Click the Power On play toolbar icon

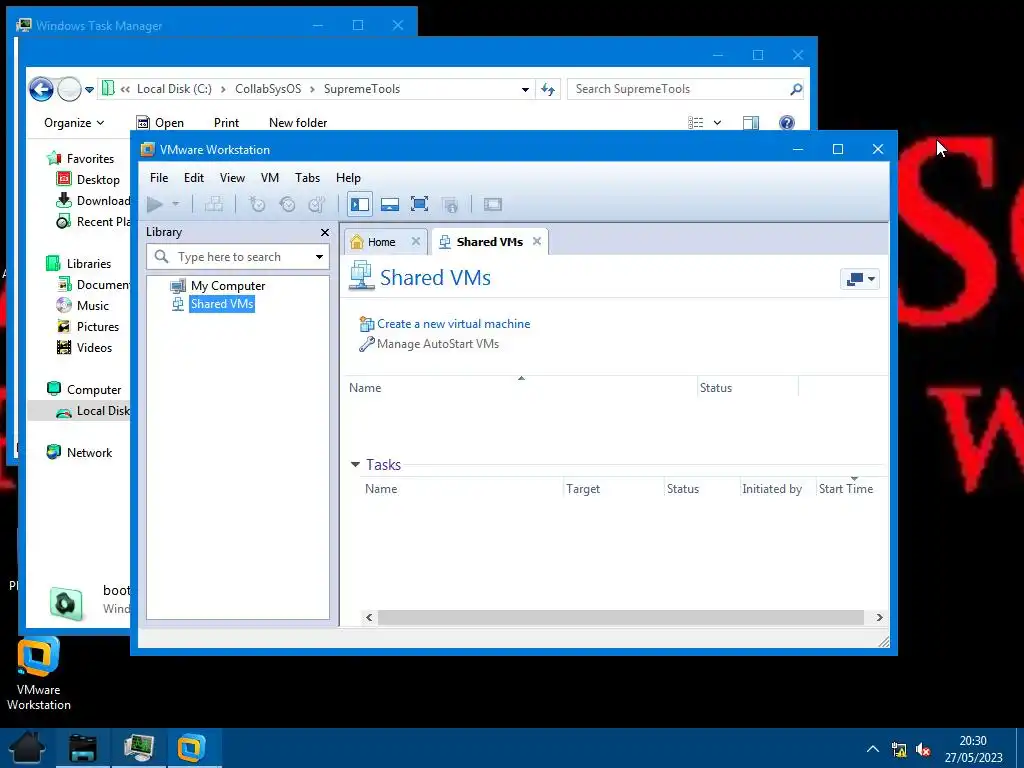tap(155, 204)
